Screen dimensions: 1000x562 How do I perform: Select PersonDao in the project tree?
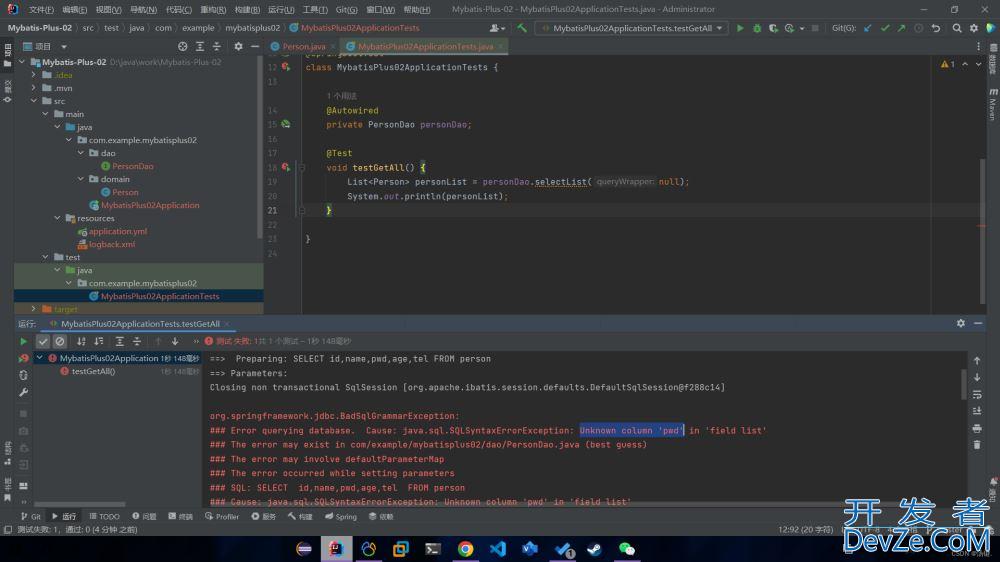coord(133,166)
